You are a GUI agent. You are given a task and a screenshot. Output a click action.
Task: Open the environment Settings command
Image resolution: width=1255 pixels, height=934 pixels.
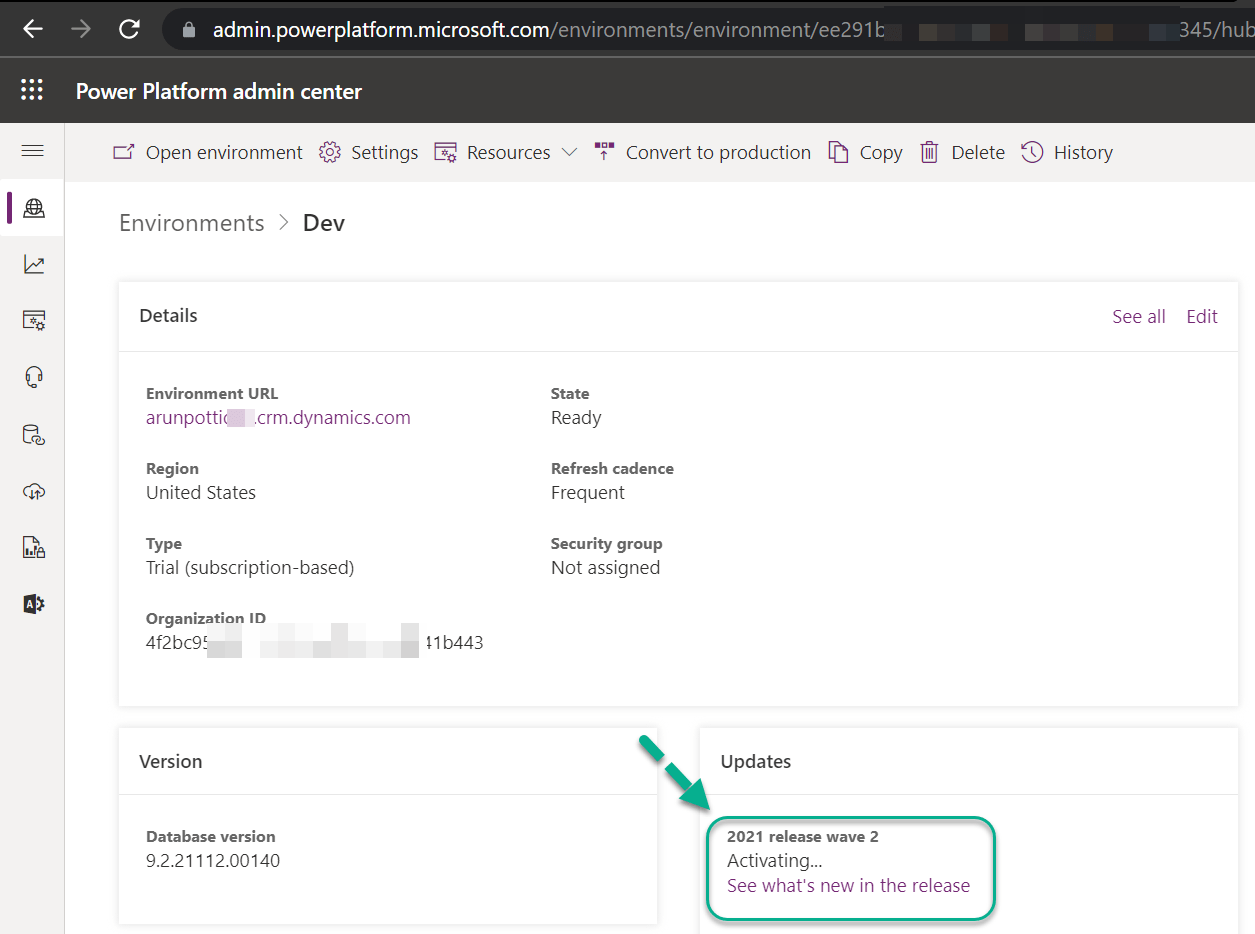point(368,152)
